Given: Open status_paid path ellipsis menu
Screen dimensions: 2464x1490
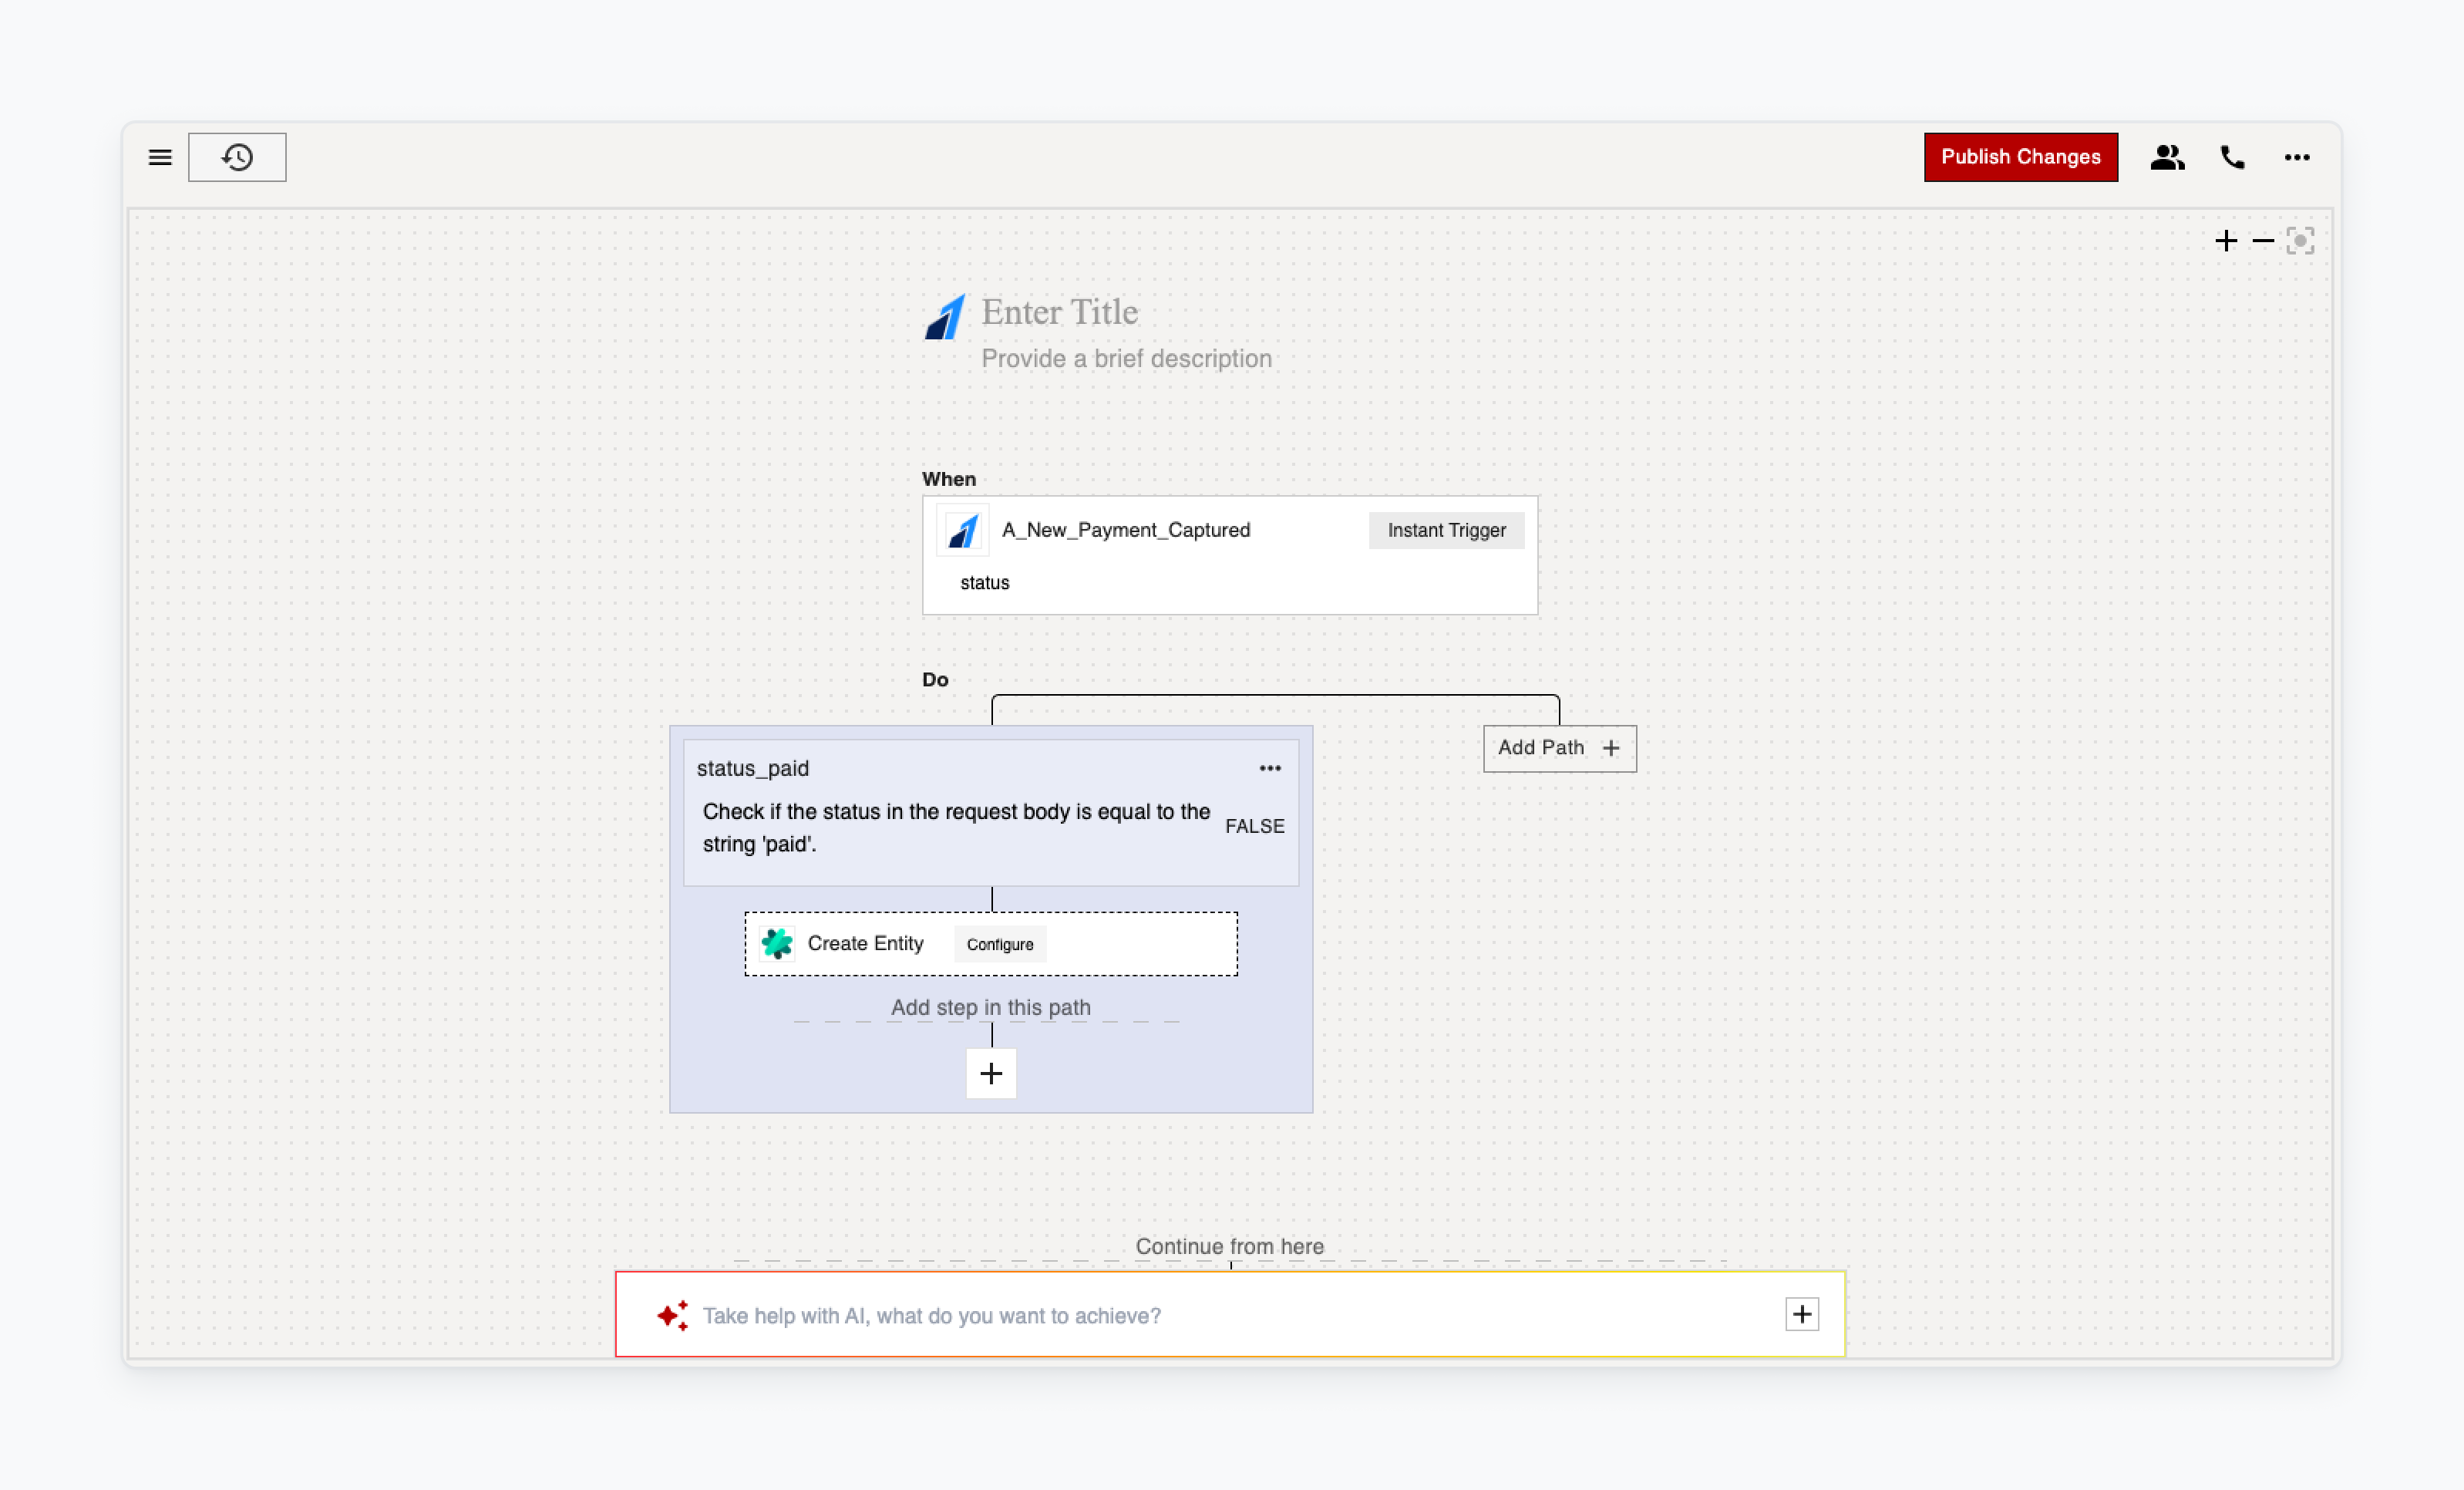Looking at the screenshot, I should pos(1269,768).
